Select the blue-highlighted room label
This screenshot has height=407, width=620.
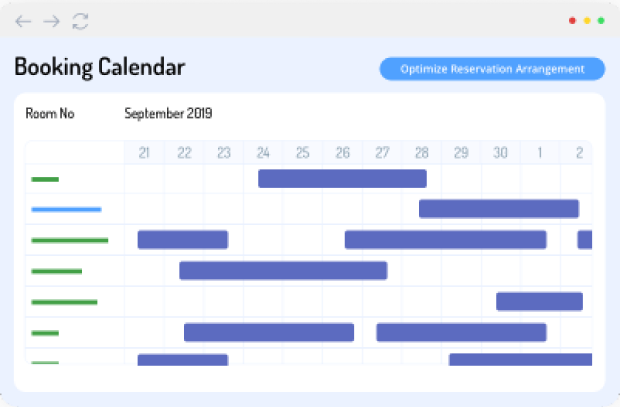(x=66, y=210)
